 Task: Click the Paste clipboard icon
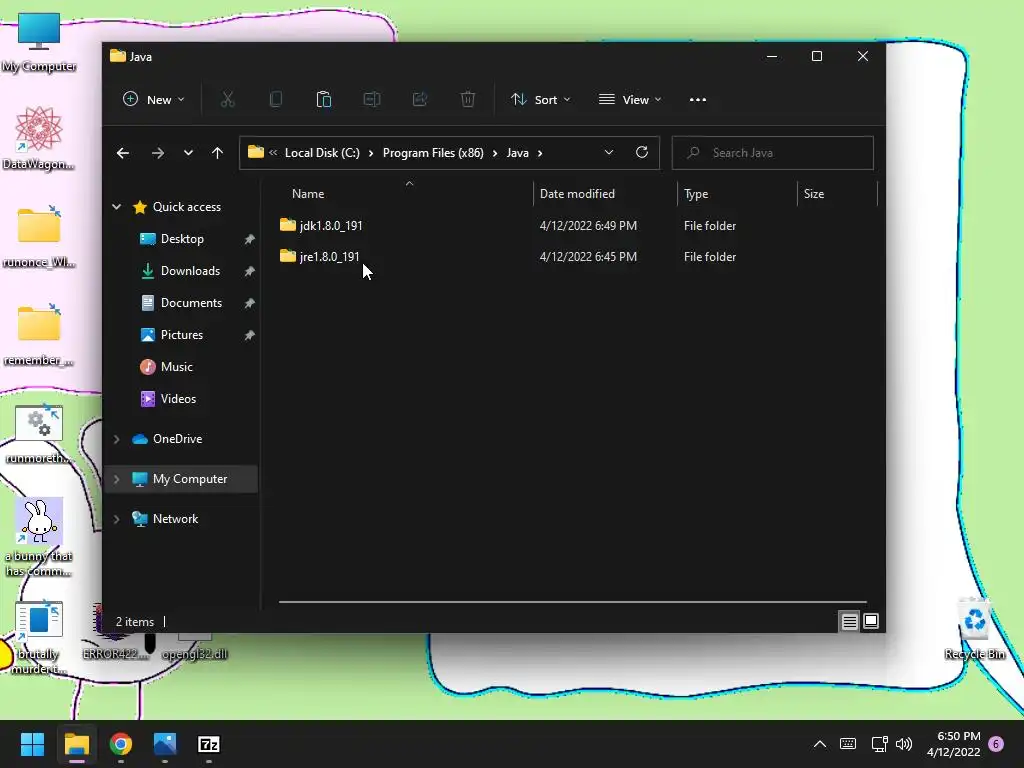click(x=324, y=99)
